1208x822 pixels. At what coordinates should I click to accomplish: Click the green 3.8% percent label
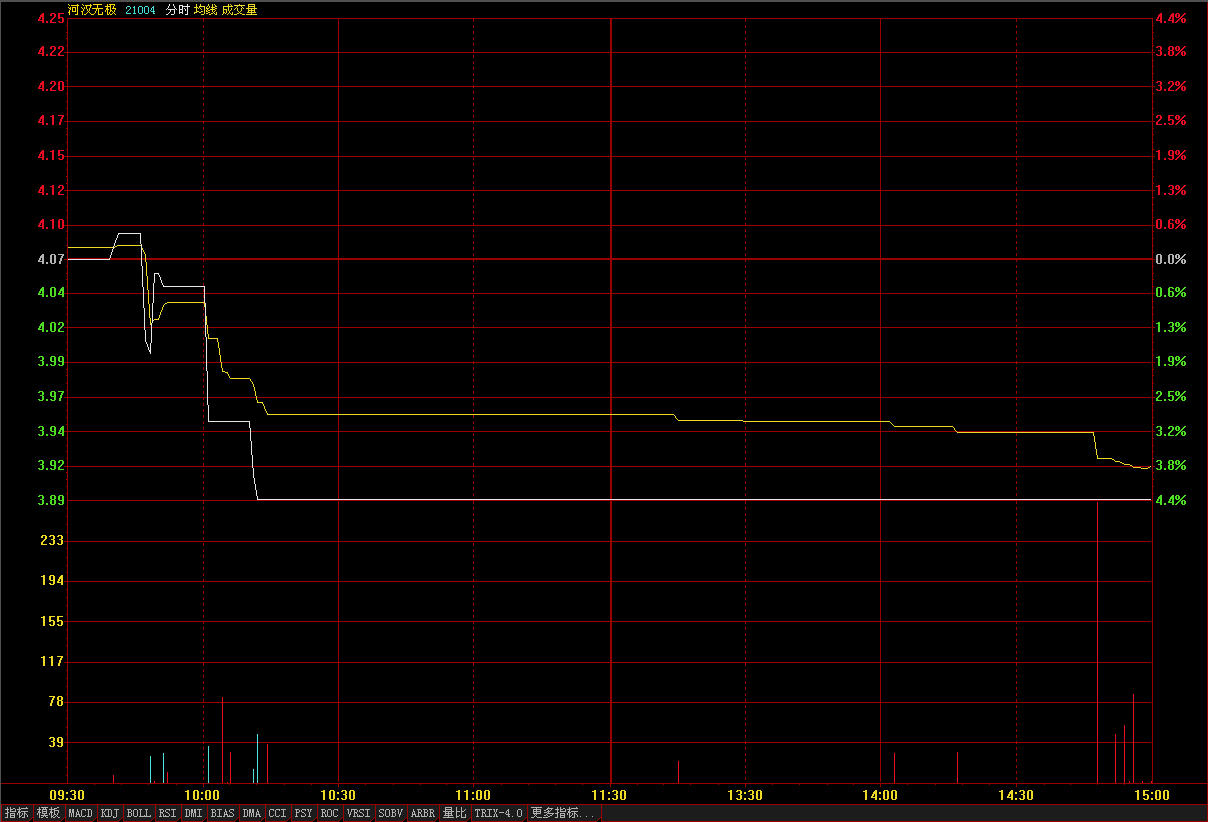click(x=1170, y=465)
